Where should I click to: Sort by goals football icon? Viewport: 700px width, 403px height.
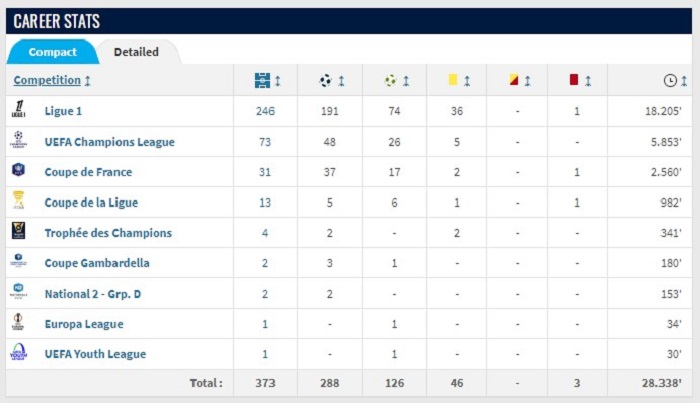coord(325,81)
